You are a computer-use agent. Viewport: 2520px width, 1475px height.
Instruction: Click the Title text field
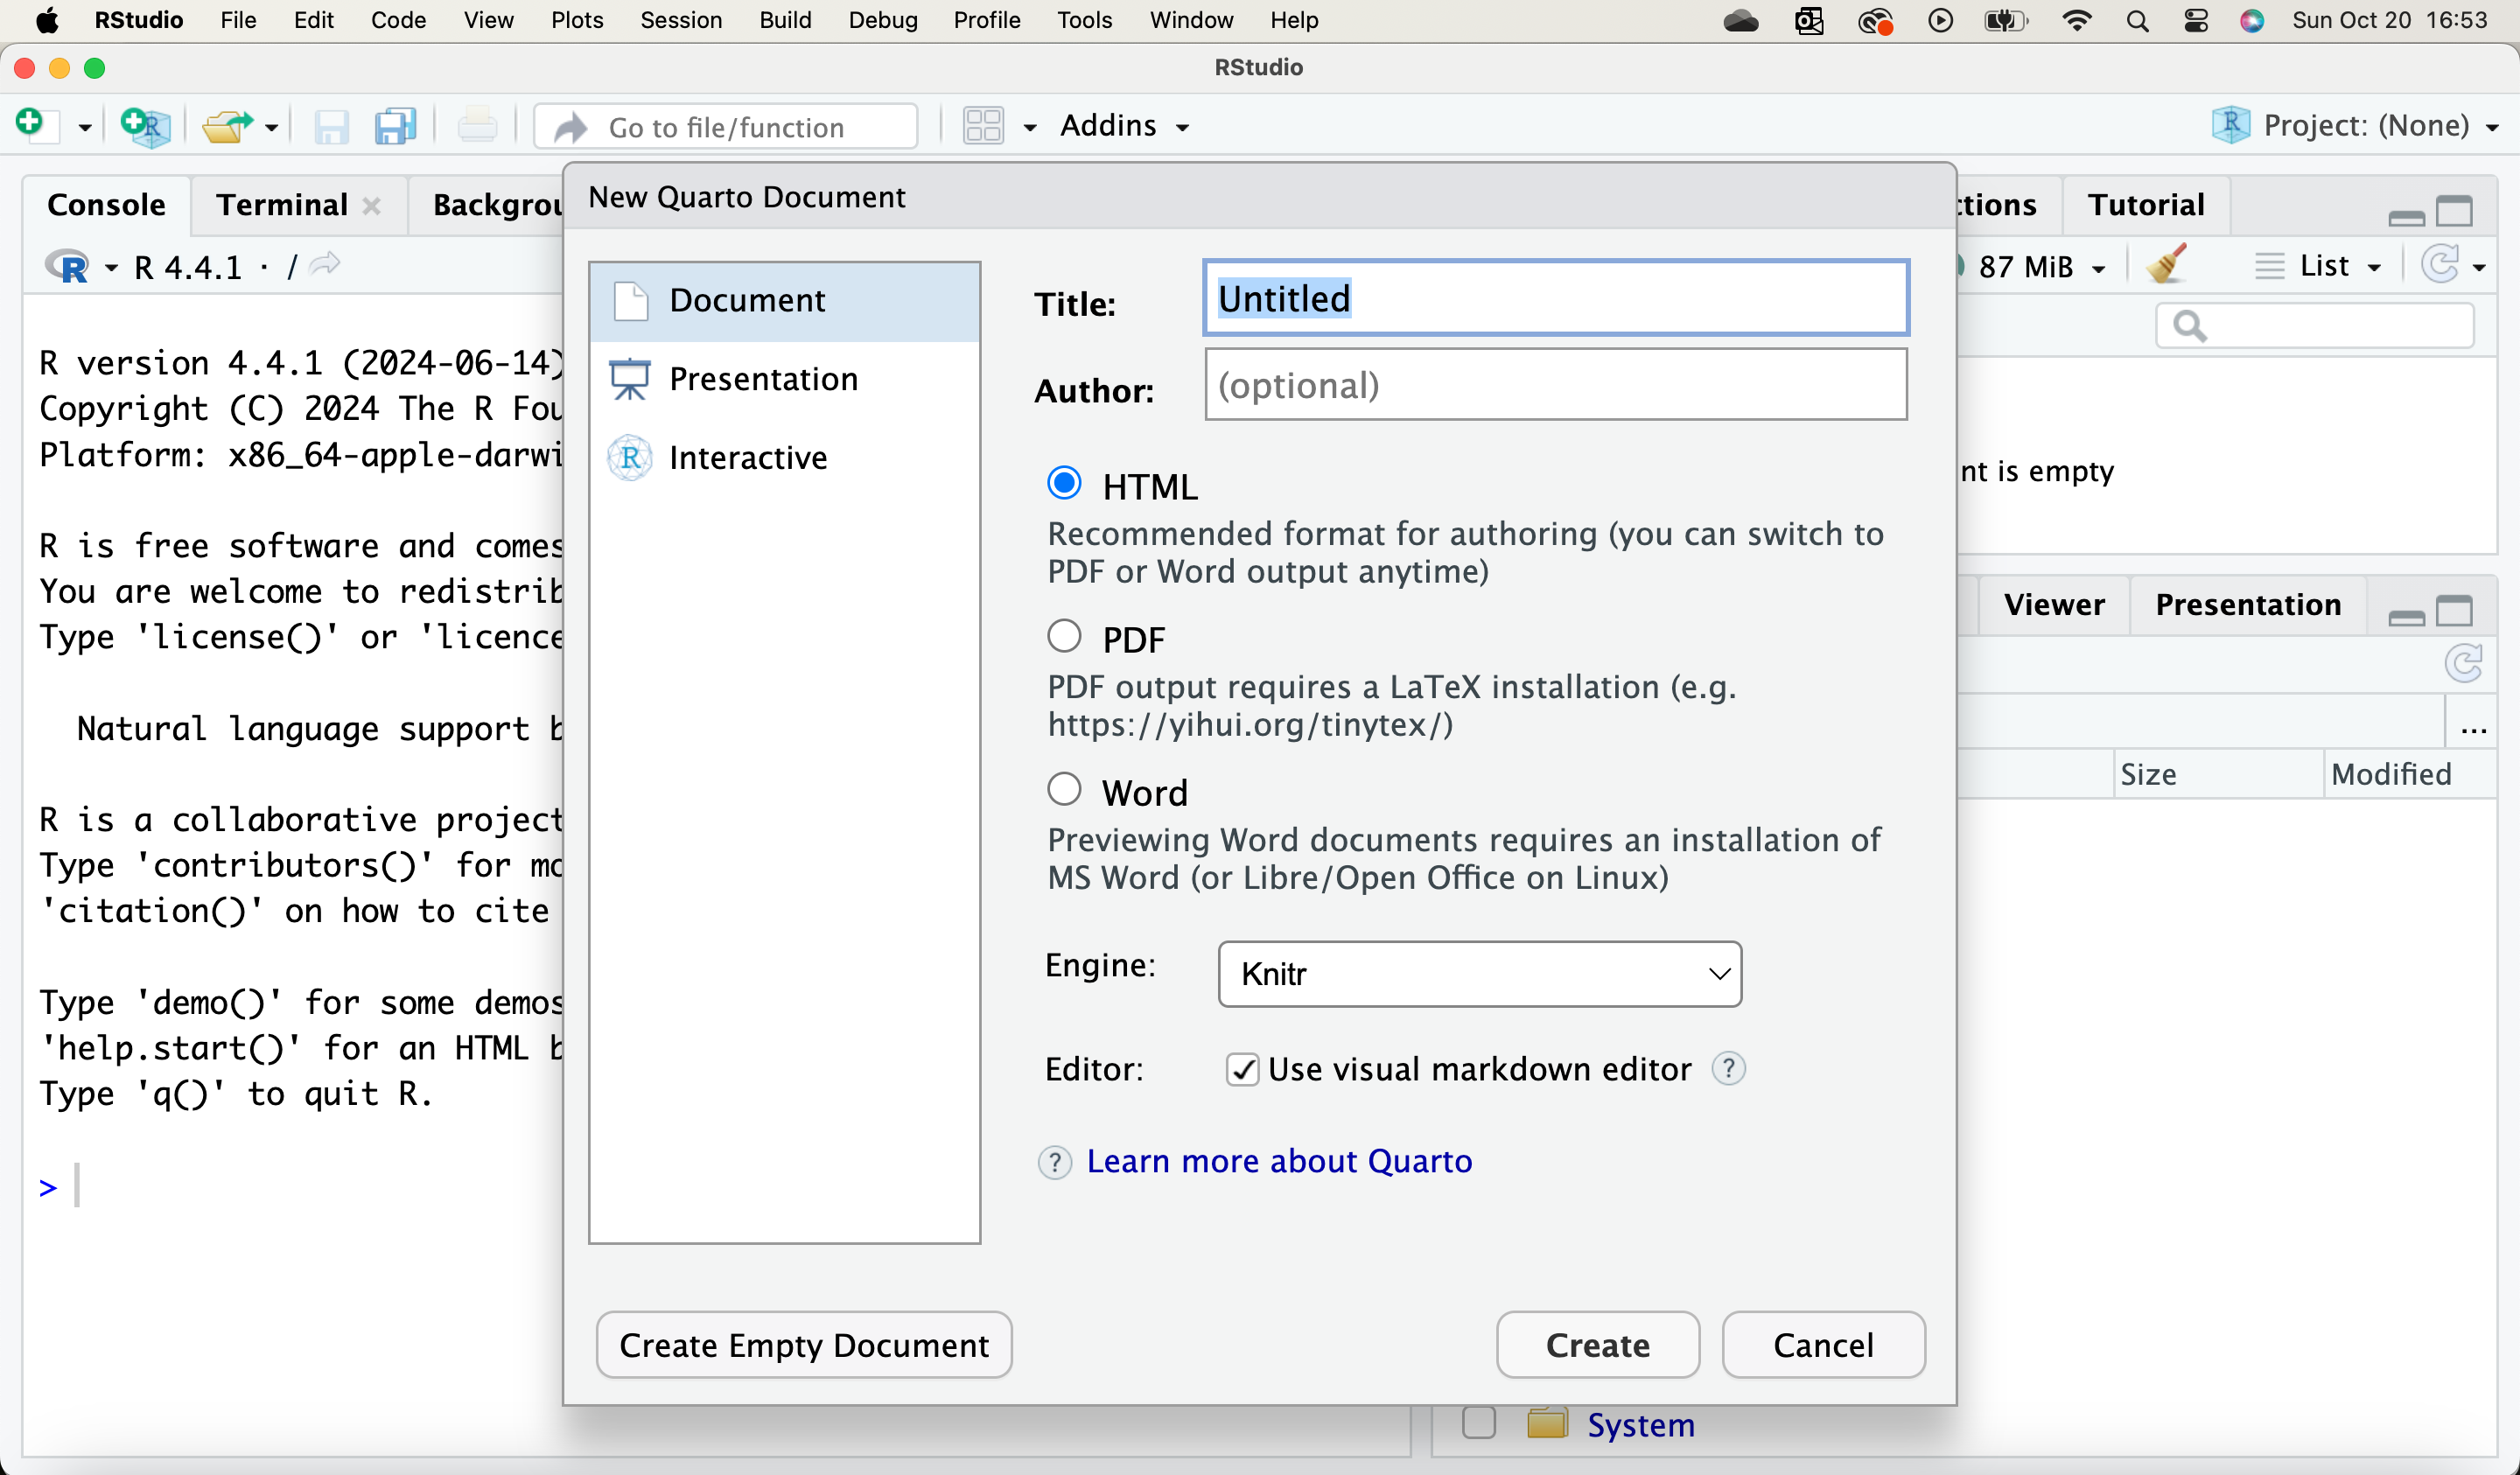[x=1555, y=298]
